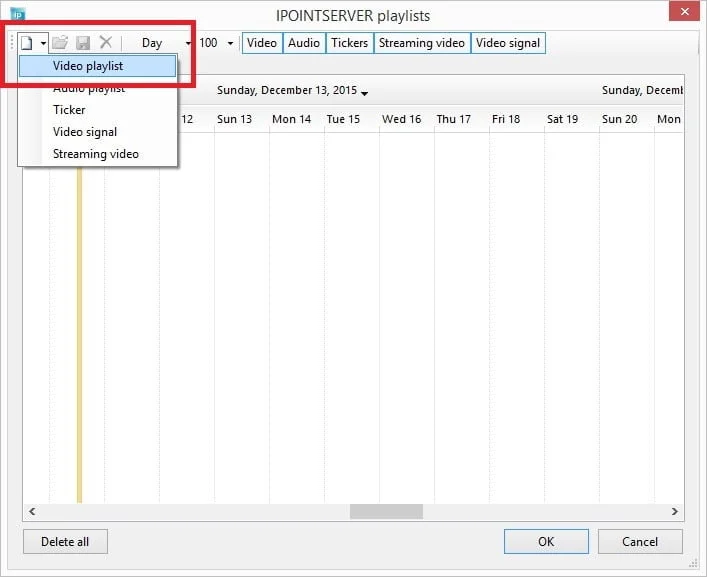The image size is (707, 577).
Task: Click the delete X toolbar icon
Action: [x=105, y=43]
